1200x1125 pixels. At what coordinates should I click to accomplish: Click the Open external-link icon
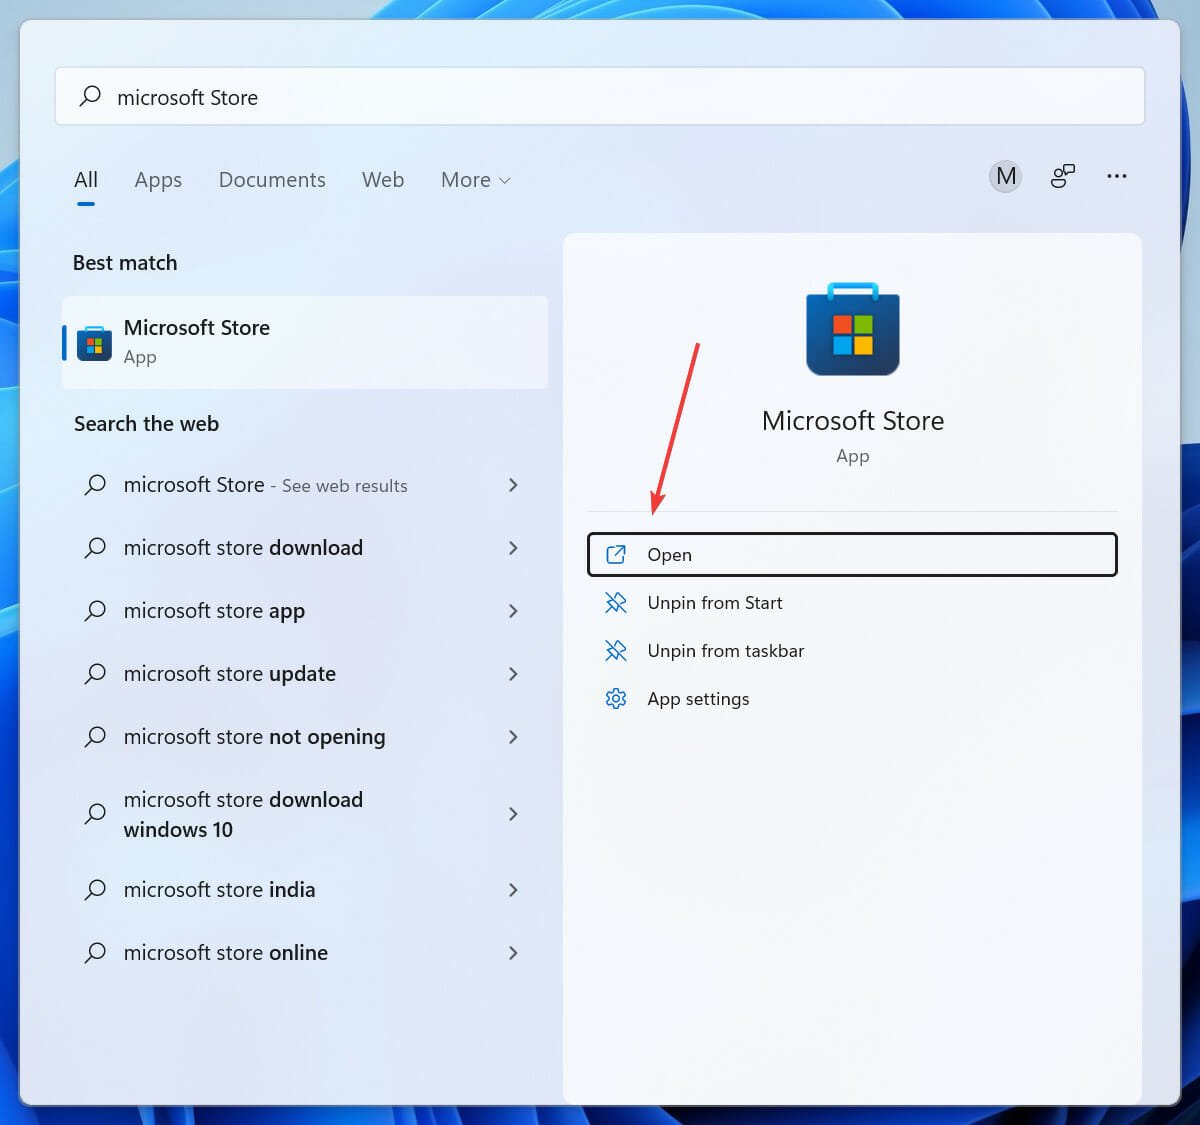pyautogui.click(x=616, y=555)
